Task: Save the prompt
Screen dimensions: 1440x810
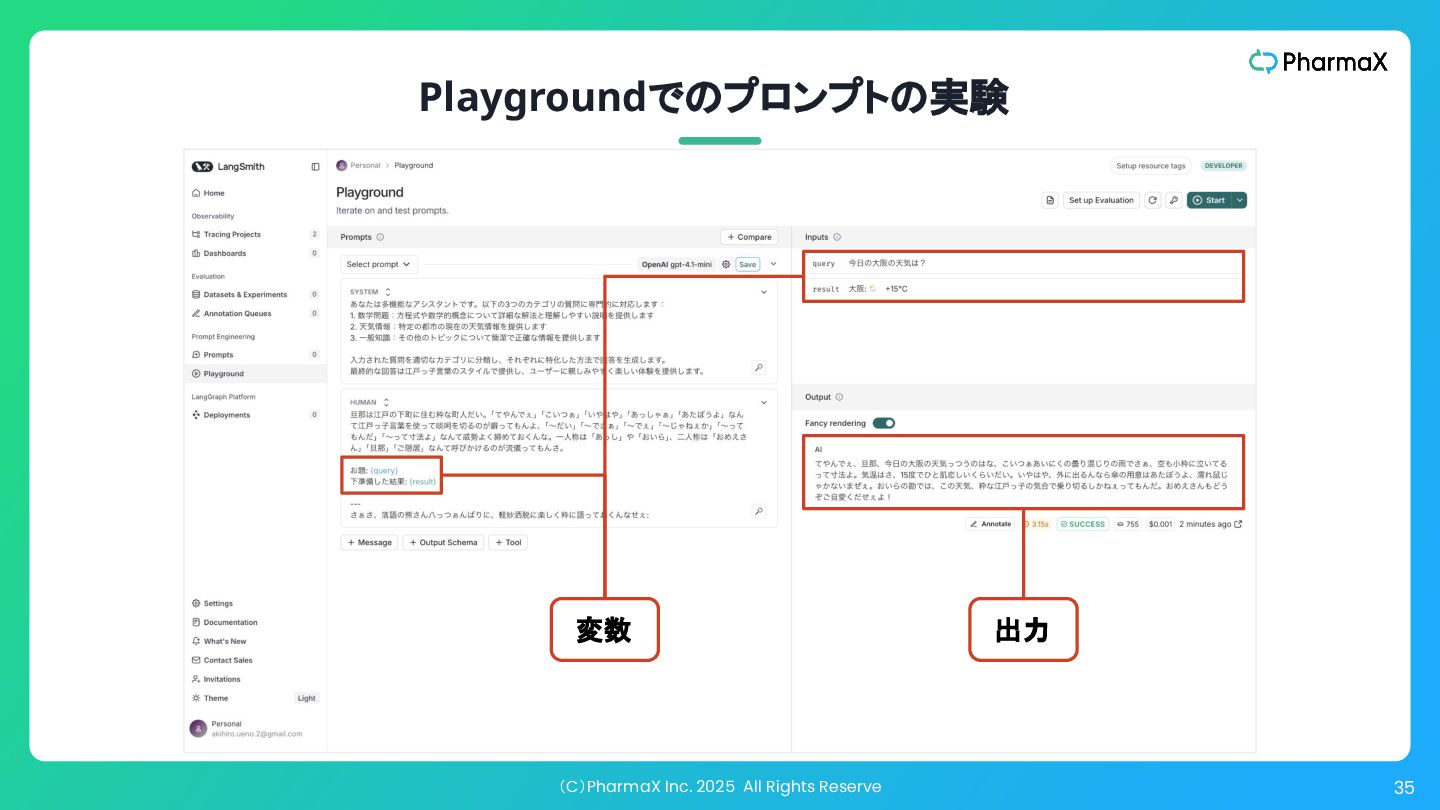Action: tap(748, 264)
